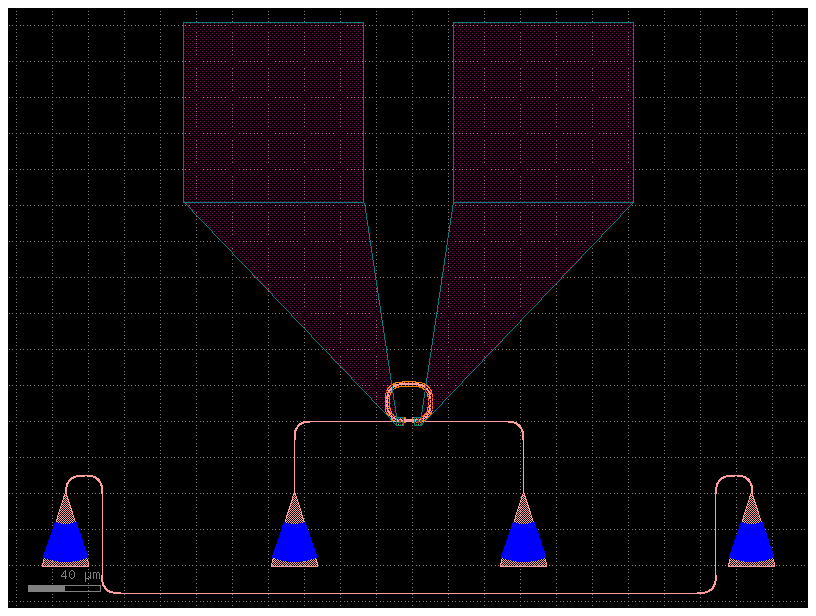Click the right small via square under ring
Viewport: 816px width, 616px height.
[419, 421]
